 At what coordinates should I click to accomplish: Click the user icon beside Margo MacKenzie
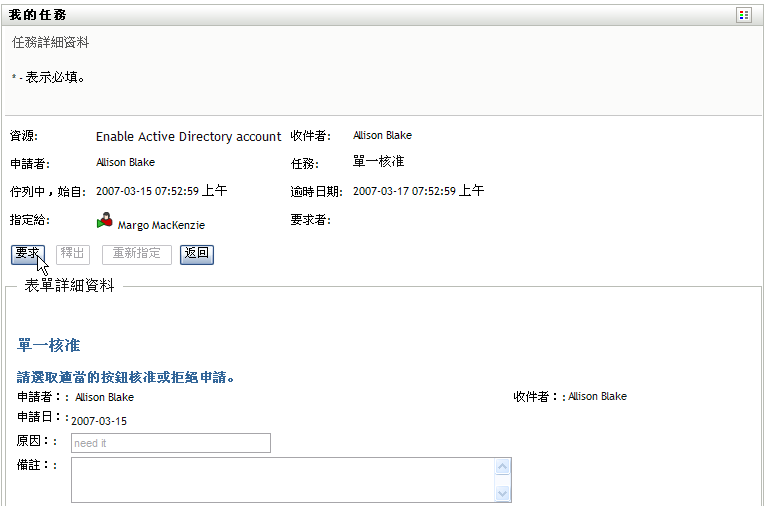pos(104,222)
